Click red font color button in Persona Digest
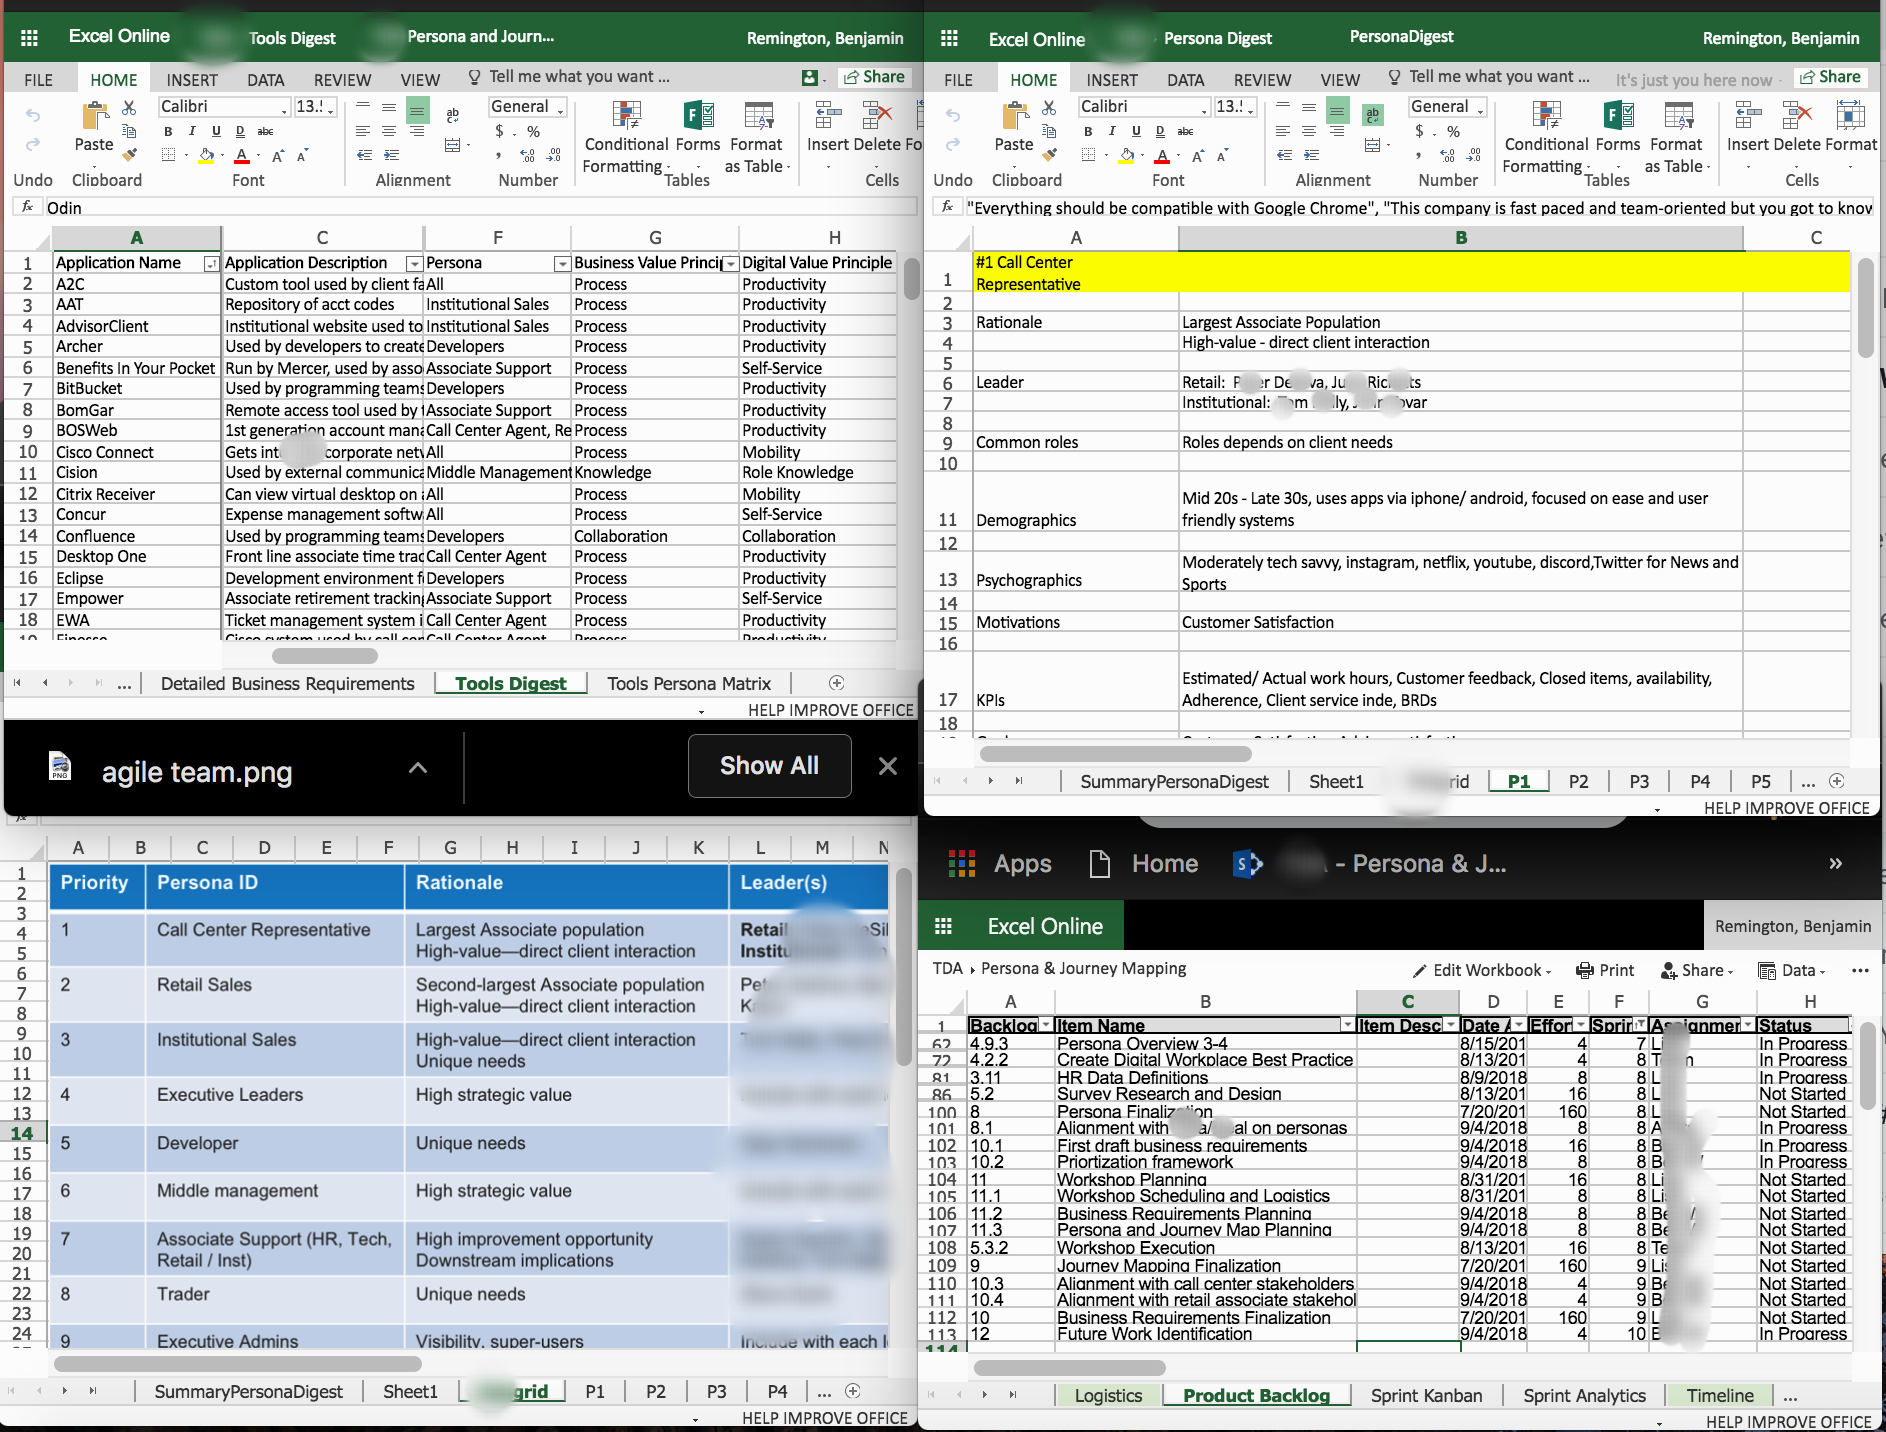The image size is (1886, 1432). click(1162, 155)
